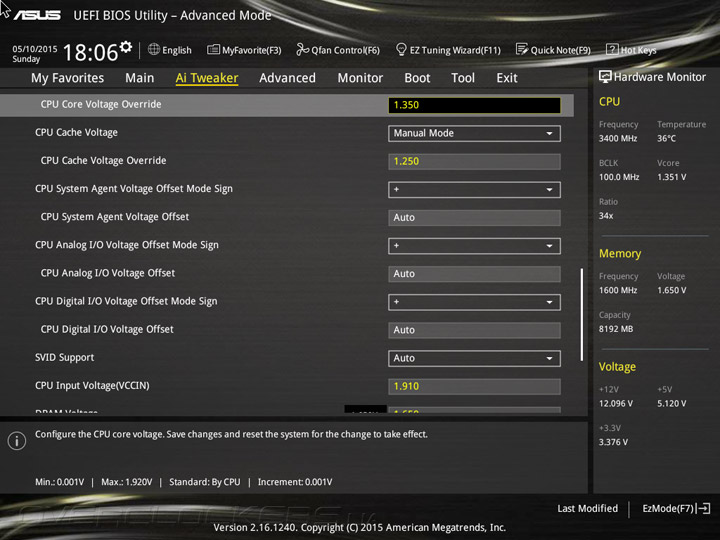Viewport: 720px width, 540px height.
Task: Click the MyFavorite folder icon
Action: point(213,50)
